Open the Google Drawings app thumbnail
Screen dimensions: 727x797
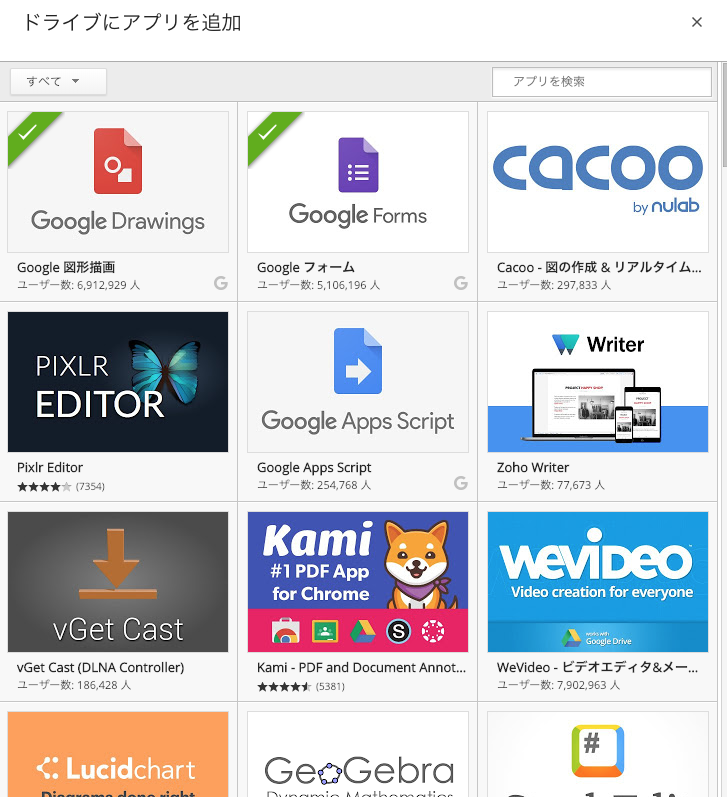pyautogui.click(x=118, y=182)
